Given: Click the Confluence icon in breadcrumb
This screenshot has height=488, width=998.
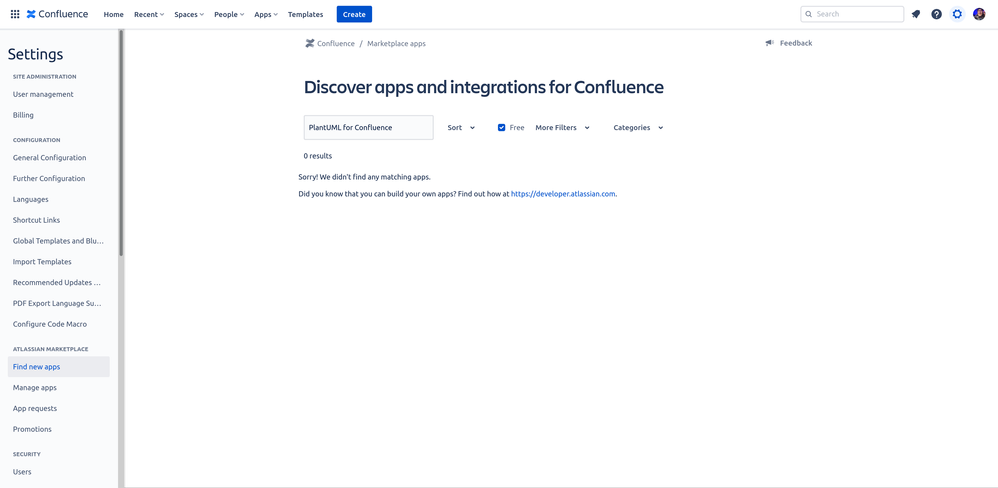Looking at the screenshot, I should [x=309, y=43].
